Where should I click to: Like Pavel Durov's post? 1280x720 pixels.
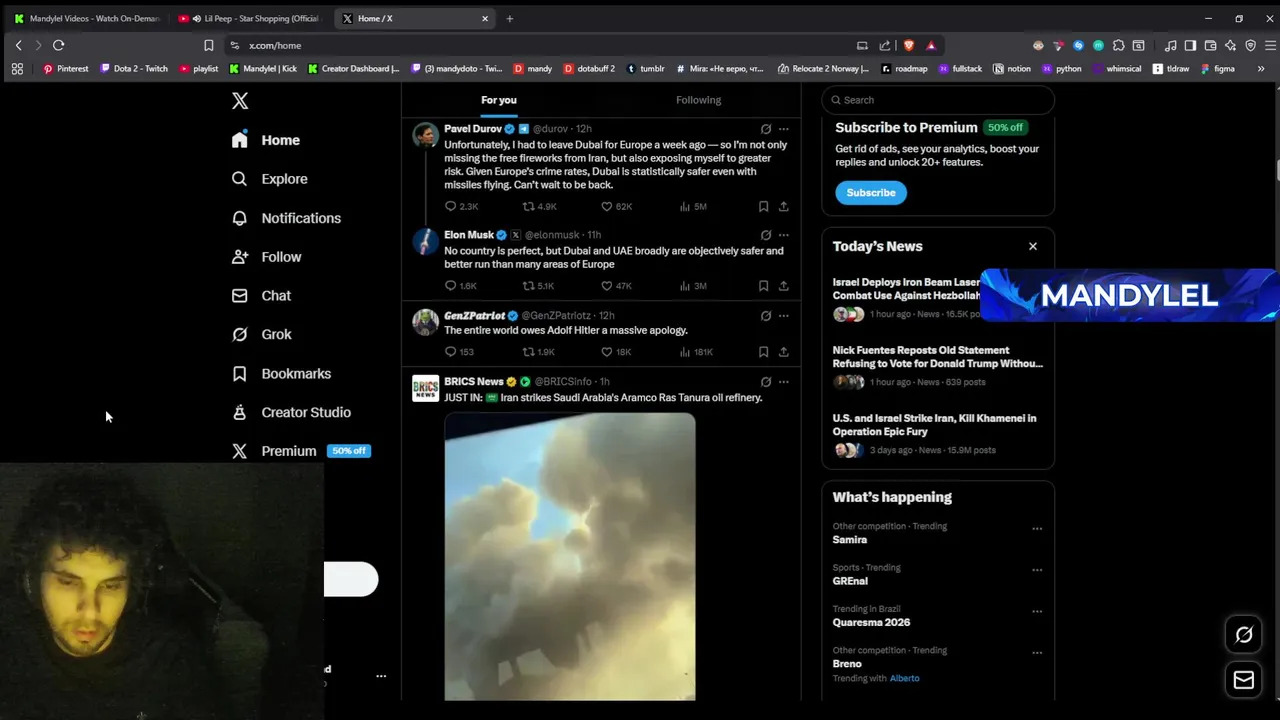(x=616, y=207)
